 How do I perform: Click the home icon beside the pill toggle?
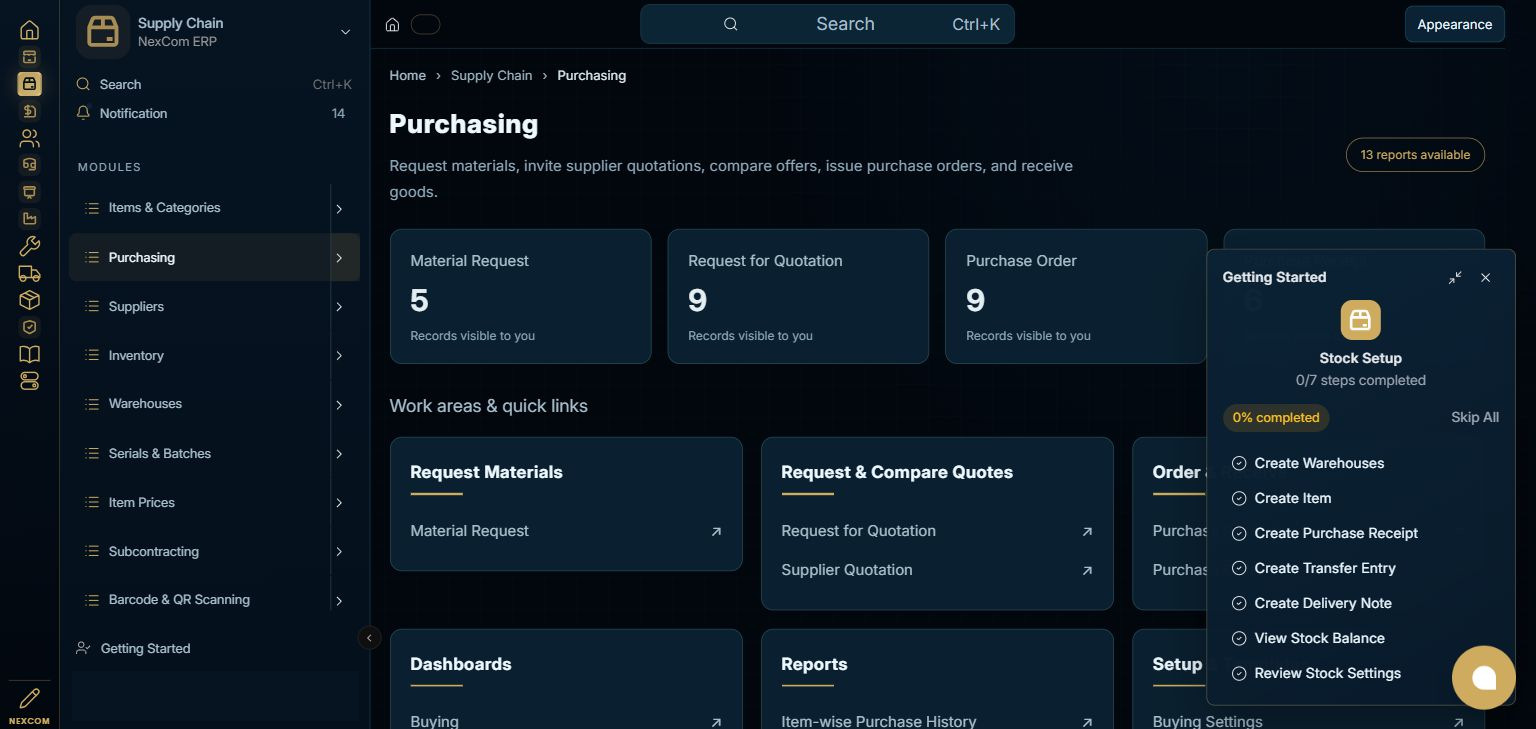(x=393, y=24)
